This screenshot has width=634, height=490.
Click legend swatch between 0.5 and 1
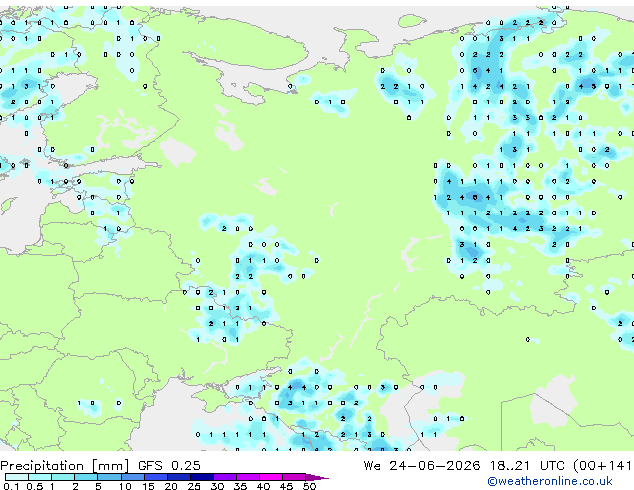click(x=40, y=477)
